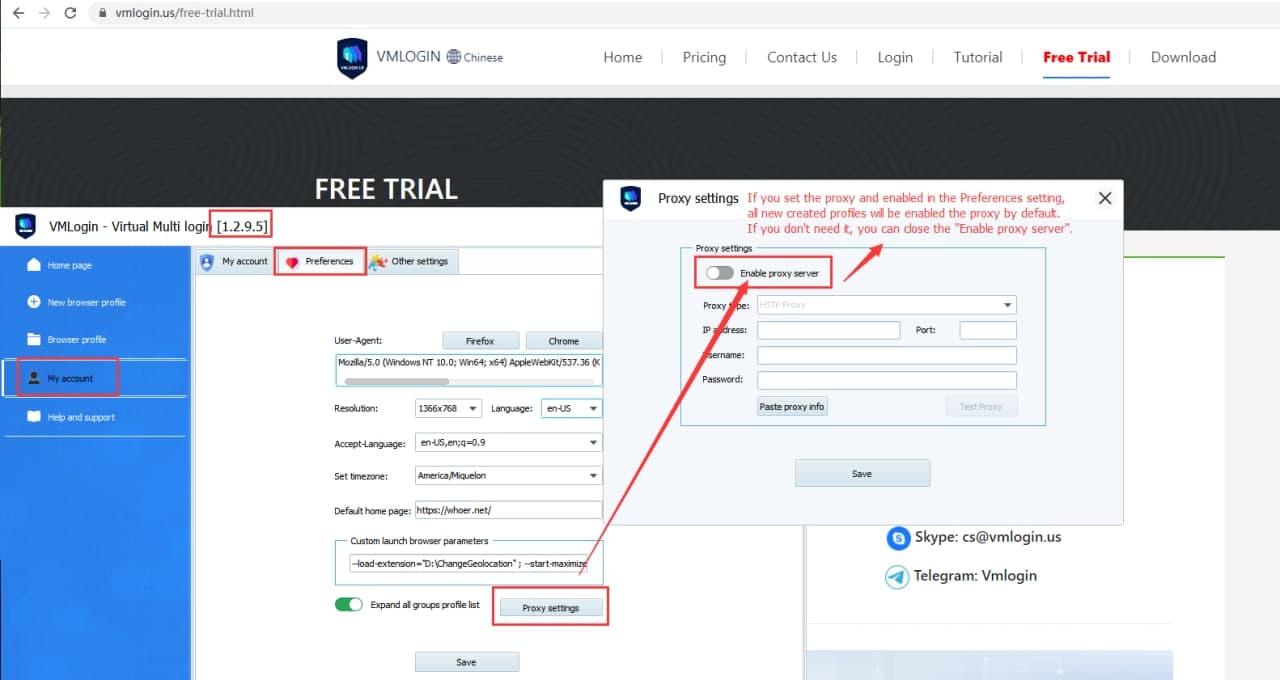Turn off Expand all groups profile list
Viewport: 1280px width, 680px height.
coord(348,605)
